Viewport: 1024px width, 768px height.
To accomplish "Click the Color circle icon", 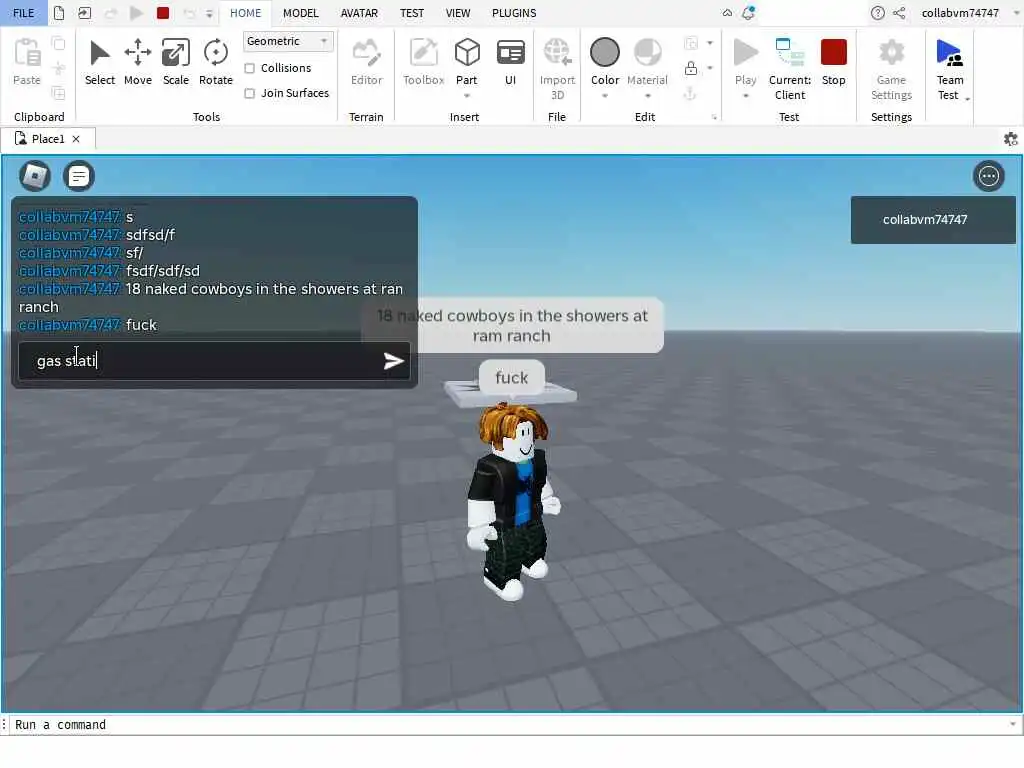I will [605, 52].
